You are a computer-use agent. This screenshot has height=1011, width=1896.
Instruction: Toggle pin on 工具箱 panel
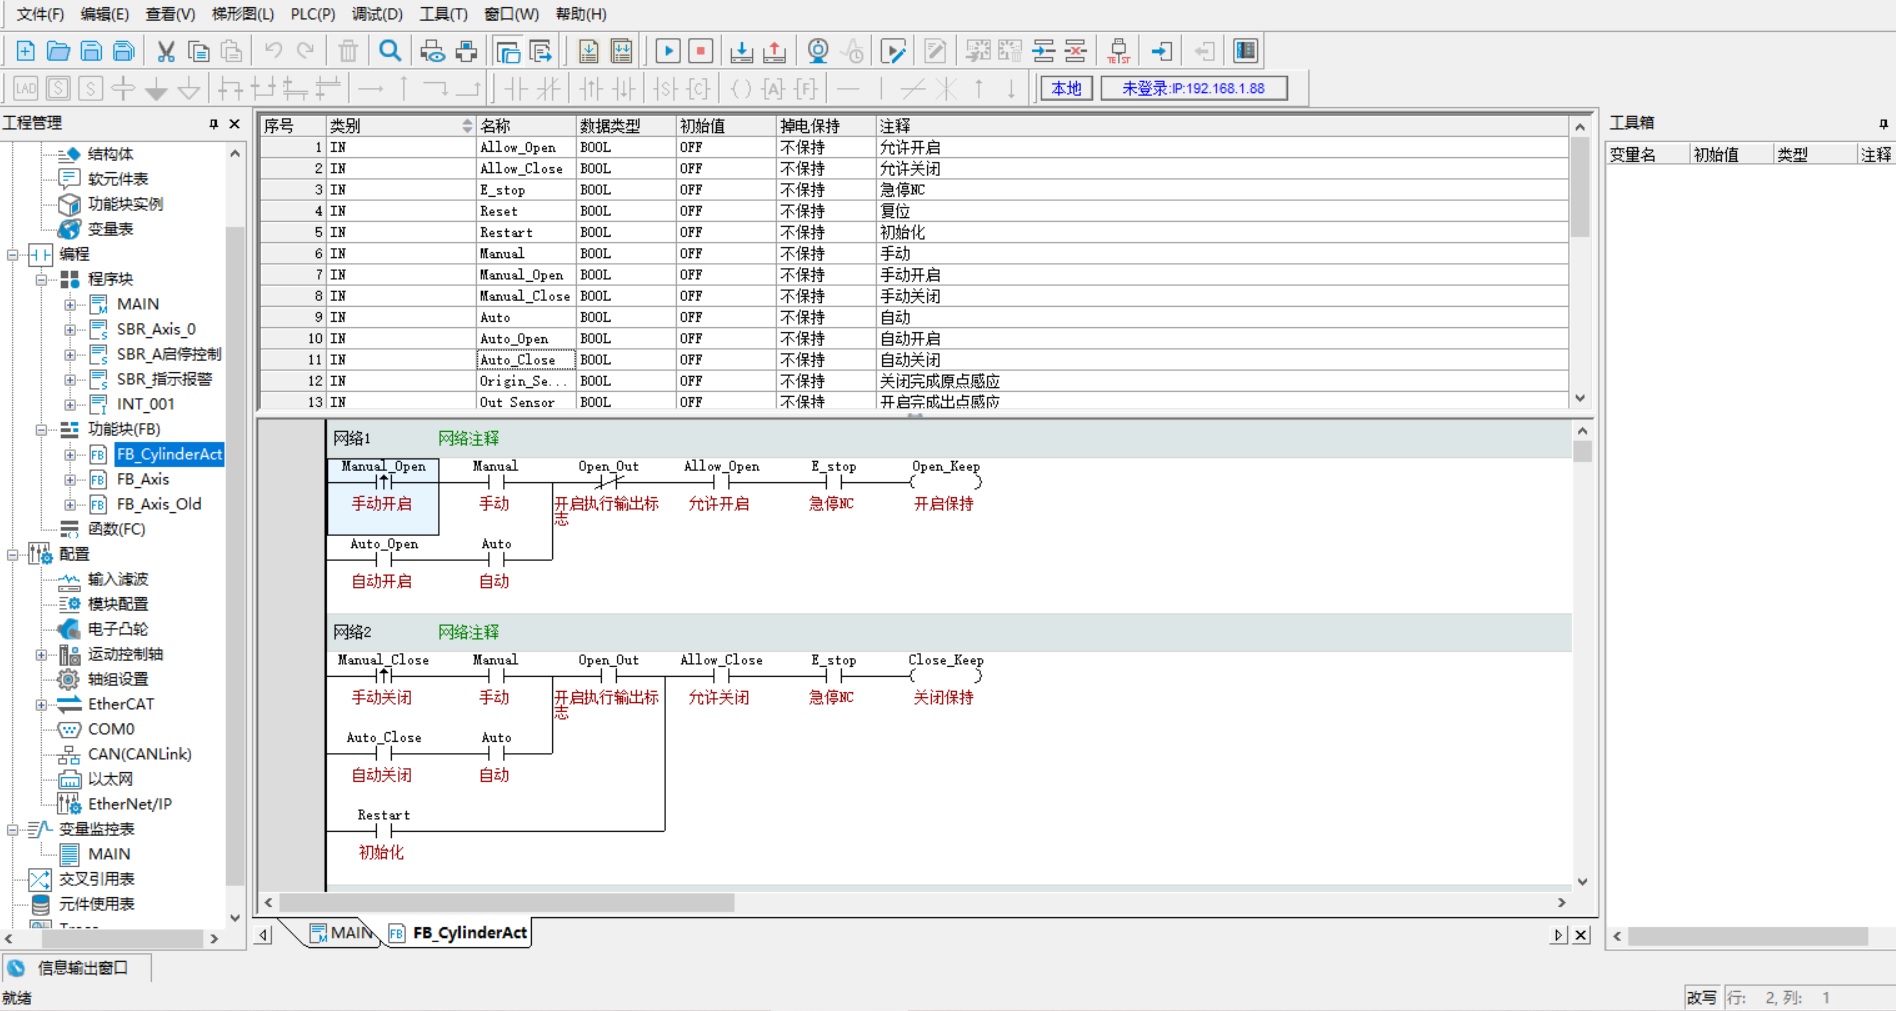1883,124
